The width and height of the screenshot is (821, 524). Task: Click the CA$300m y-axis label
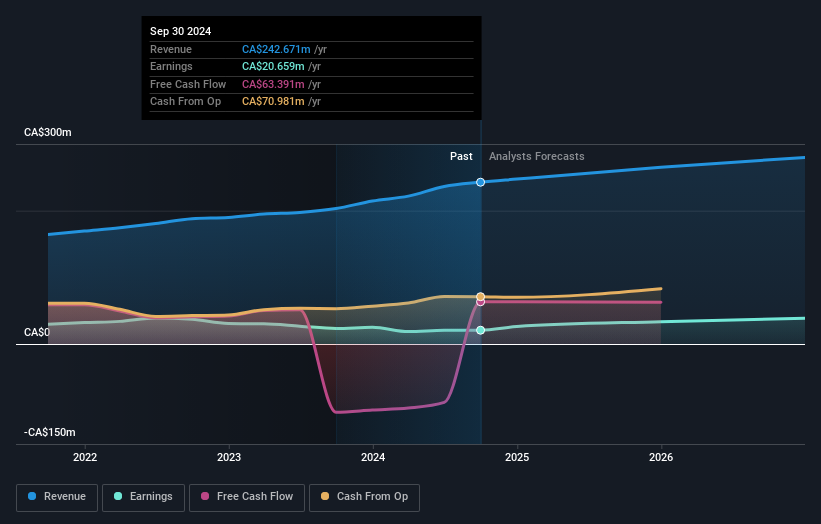pos(48,132)
